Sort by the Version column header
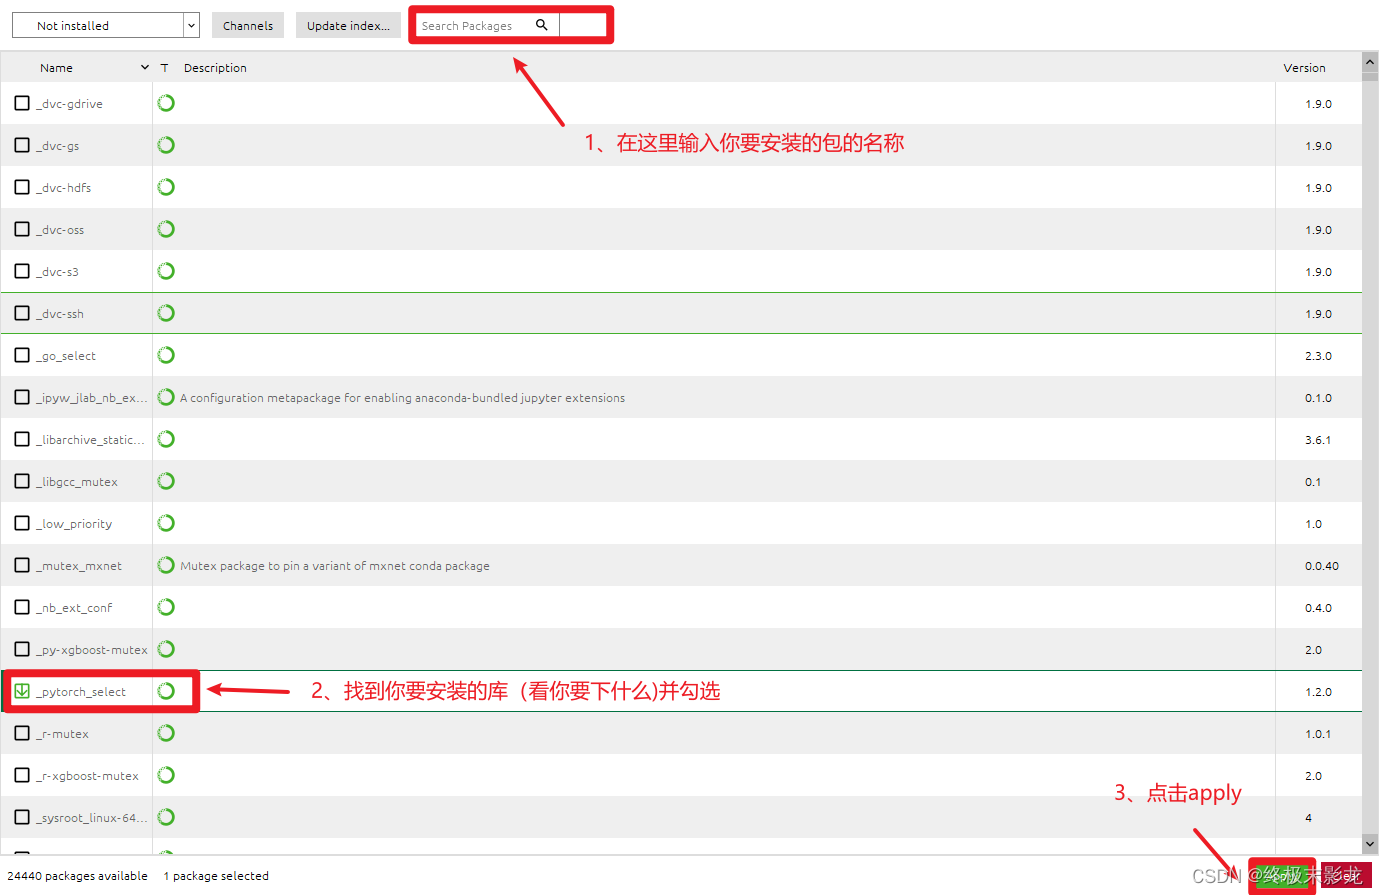The image size is (1379, 895). tap(1304, 68)
